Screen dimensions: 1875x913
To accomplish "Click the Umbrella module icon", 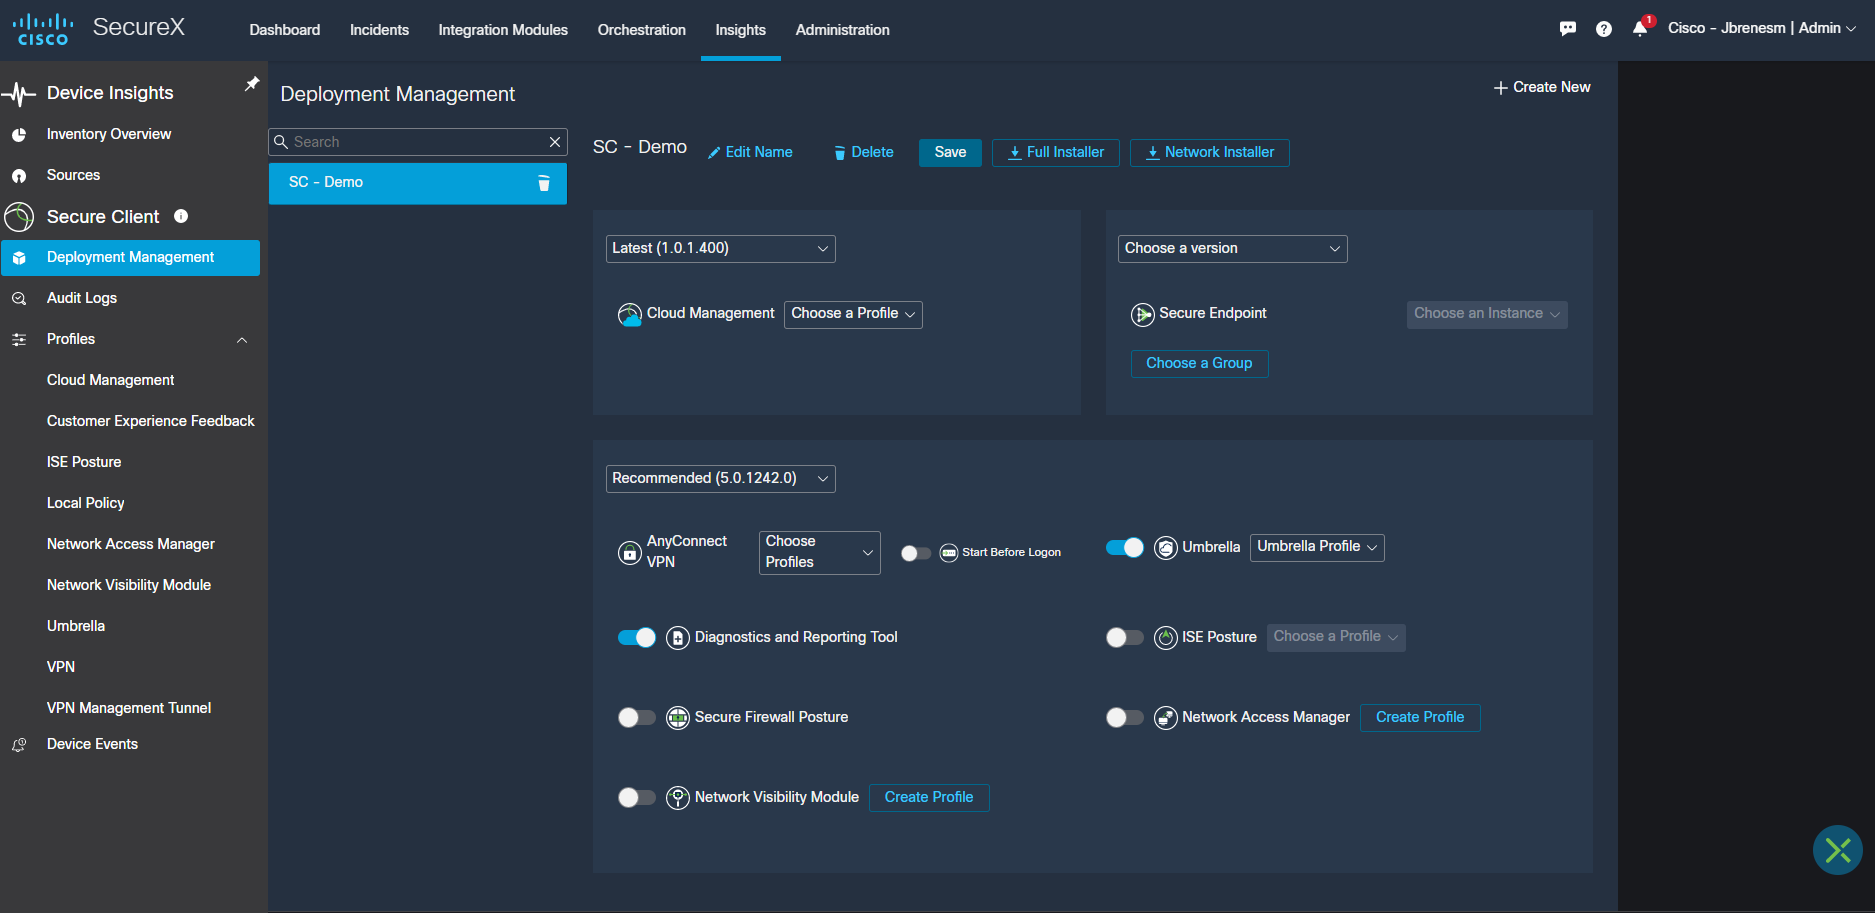I will pos(1166,548).
